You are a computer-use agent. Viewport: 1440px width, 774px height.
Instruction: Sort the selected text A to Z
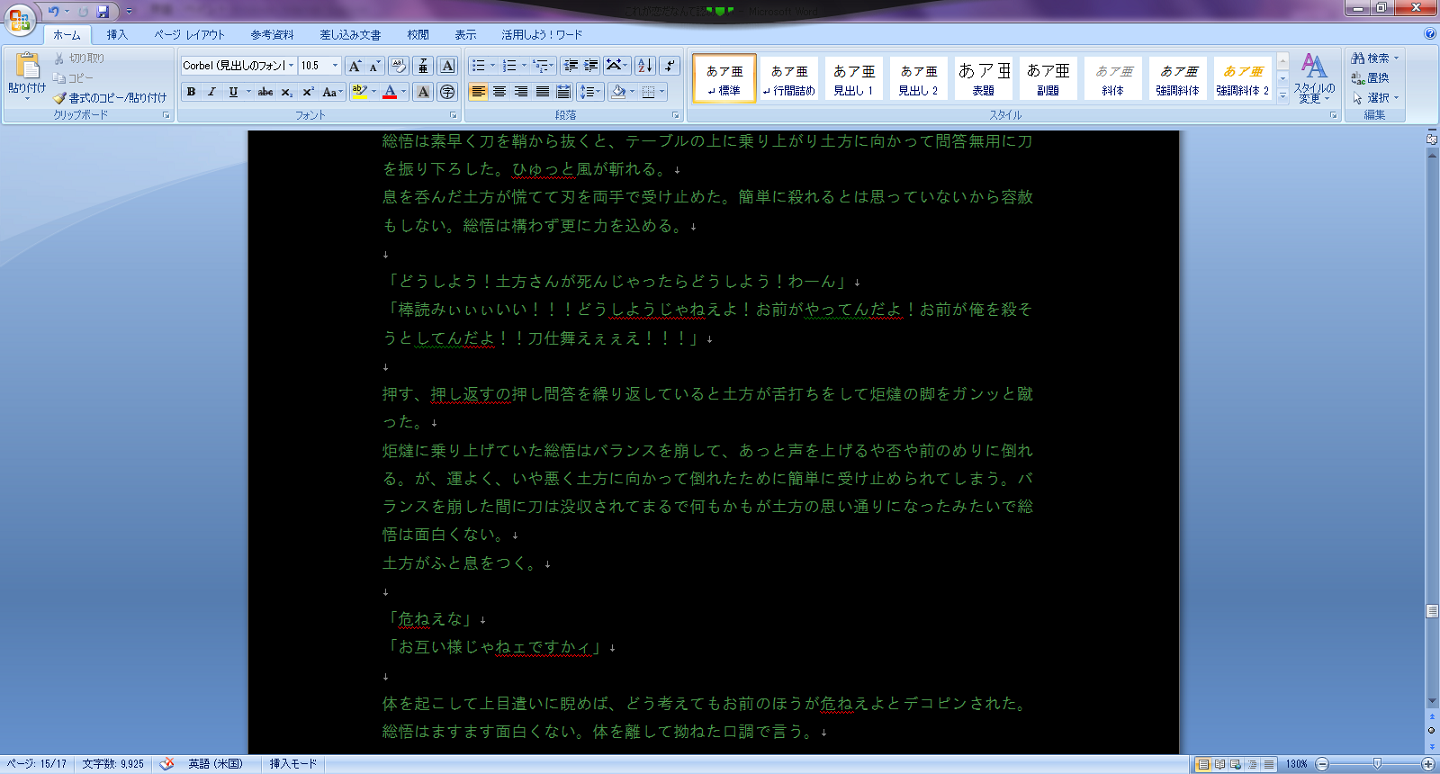click(645, 66)
